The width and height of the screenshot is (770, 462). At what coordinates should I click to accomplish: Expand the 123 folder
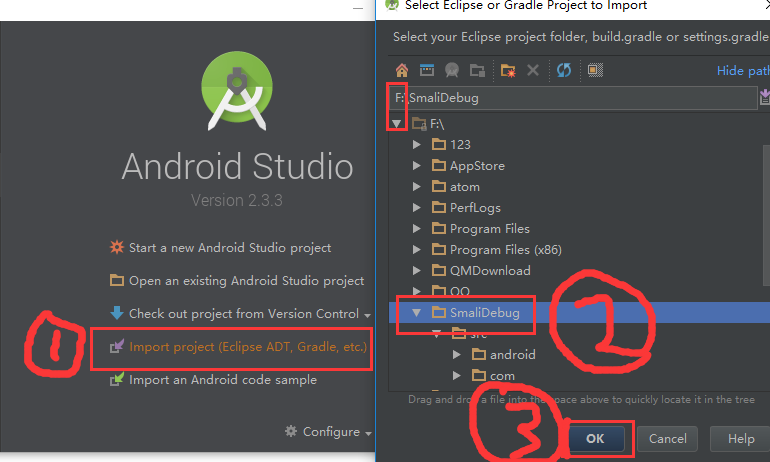(x=416, y=144)
